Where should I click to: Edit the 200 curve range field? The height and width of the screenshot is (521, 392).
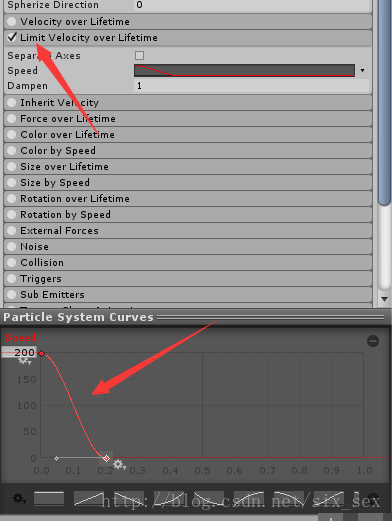coord(19,352)
